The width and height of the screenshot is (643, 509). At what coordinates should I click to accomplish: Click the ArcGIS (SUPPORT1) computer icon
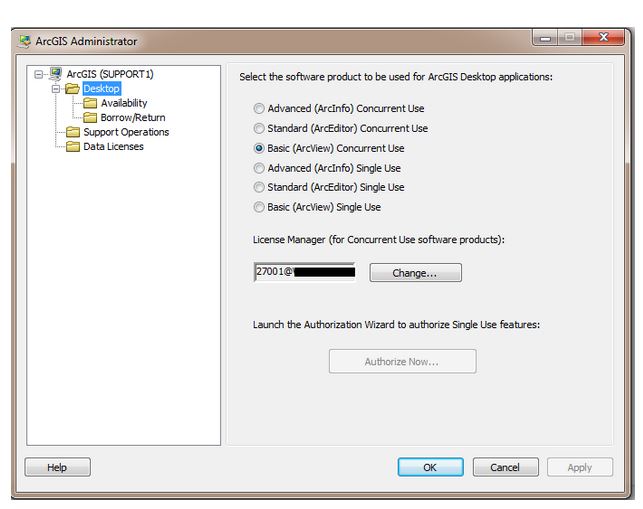pos(55,74)
